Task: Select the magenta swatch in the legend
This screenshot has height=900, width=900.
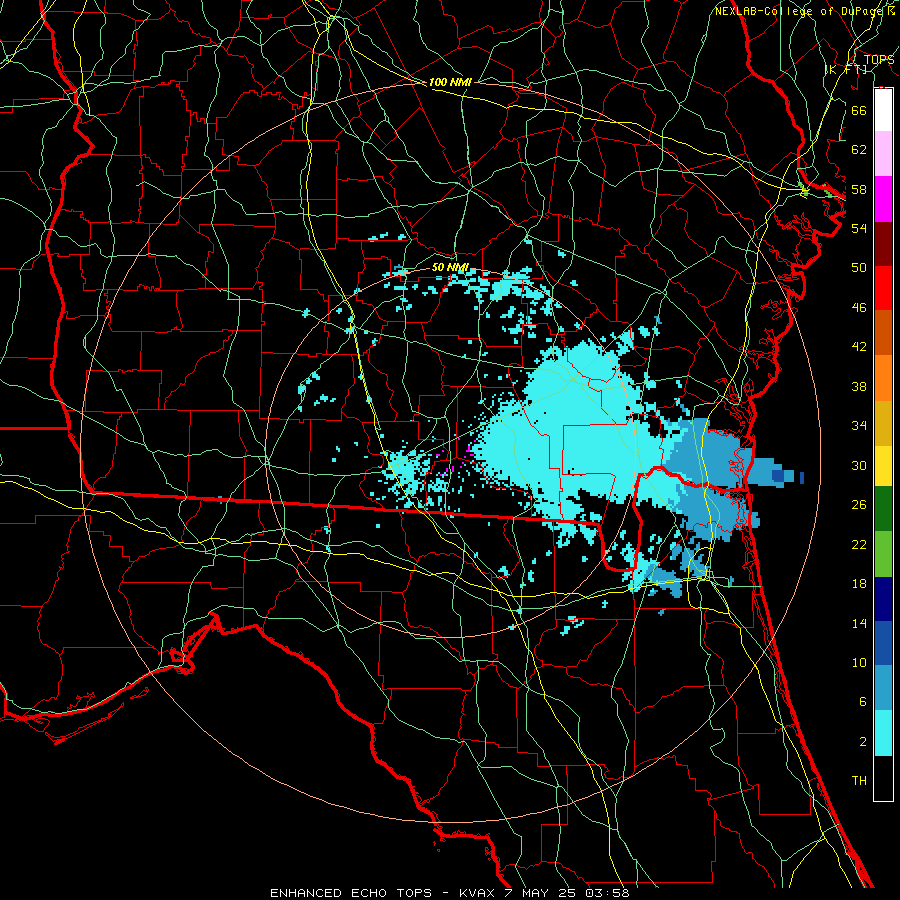Action: click(x=883, y=199)
